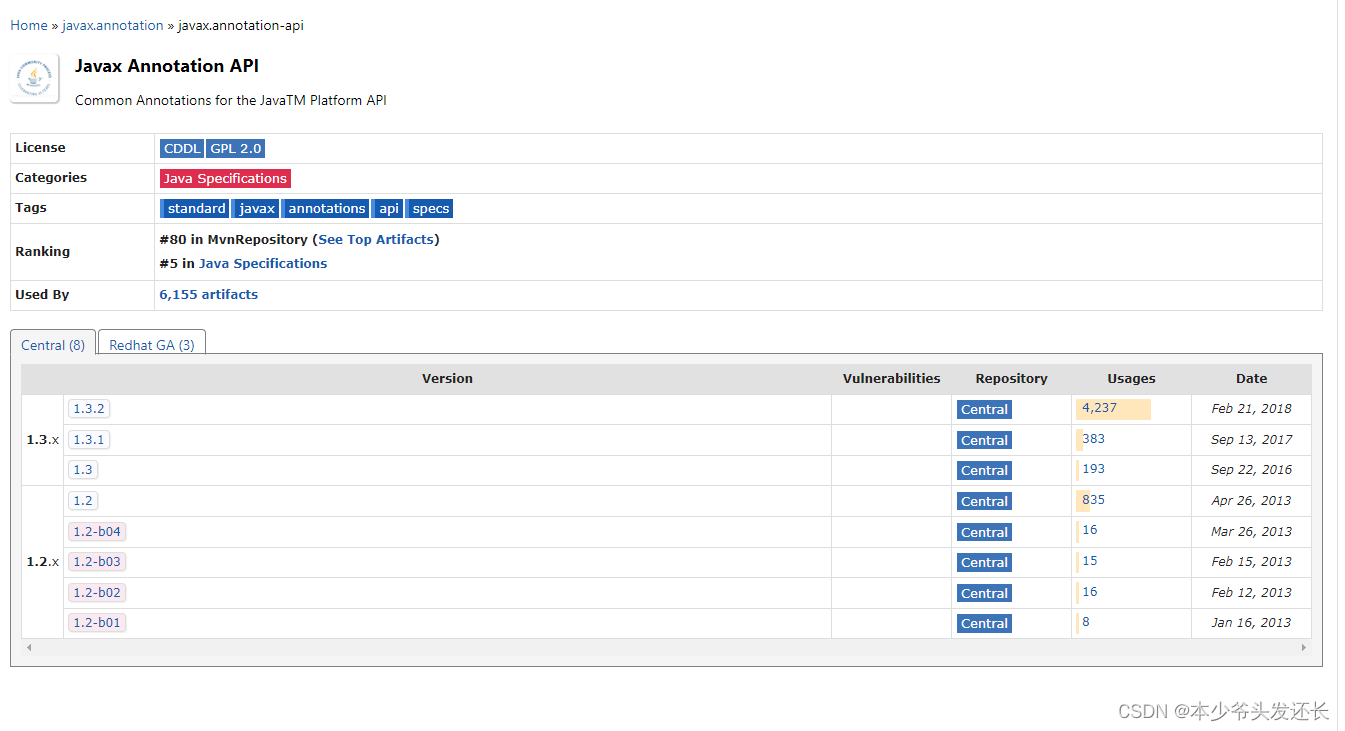Click the date Sep 22, 2016
Screen dimensions: 1345x731
[x=1251, y=469]
